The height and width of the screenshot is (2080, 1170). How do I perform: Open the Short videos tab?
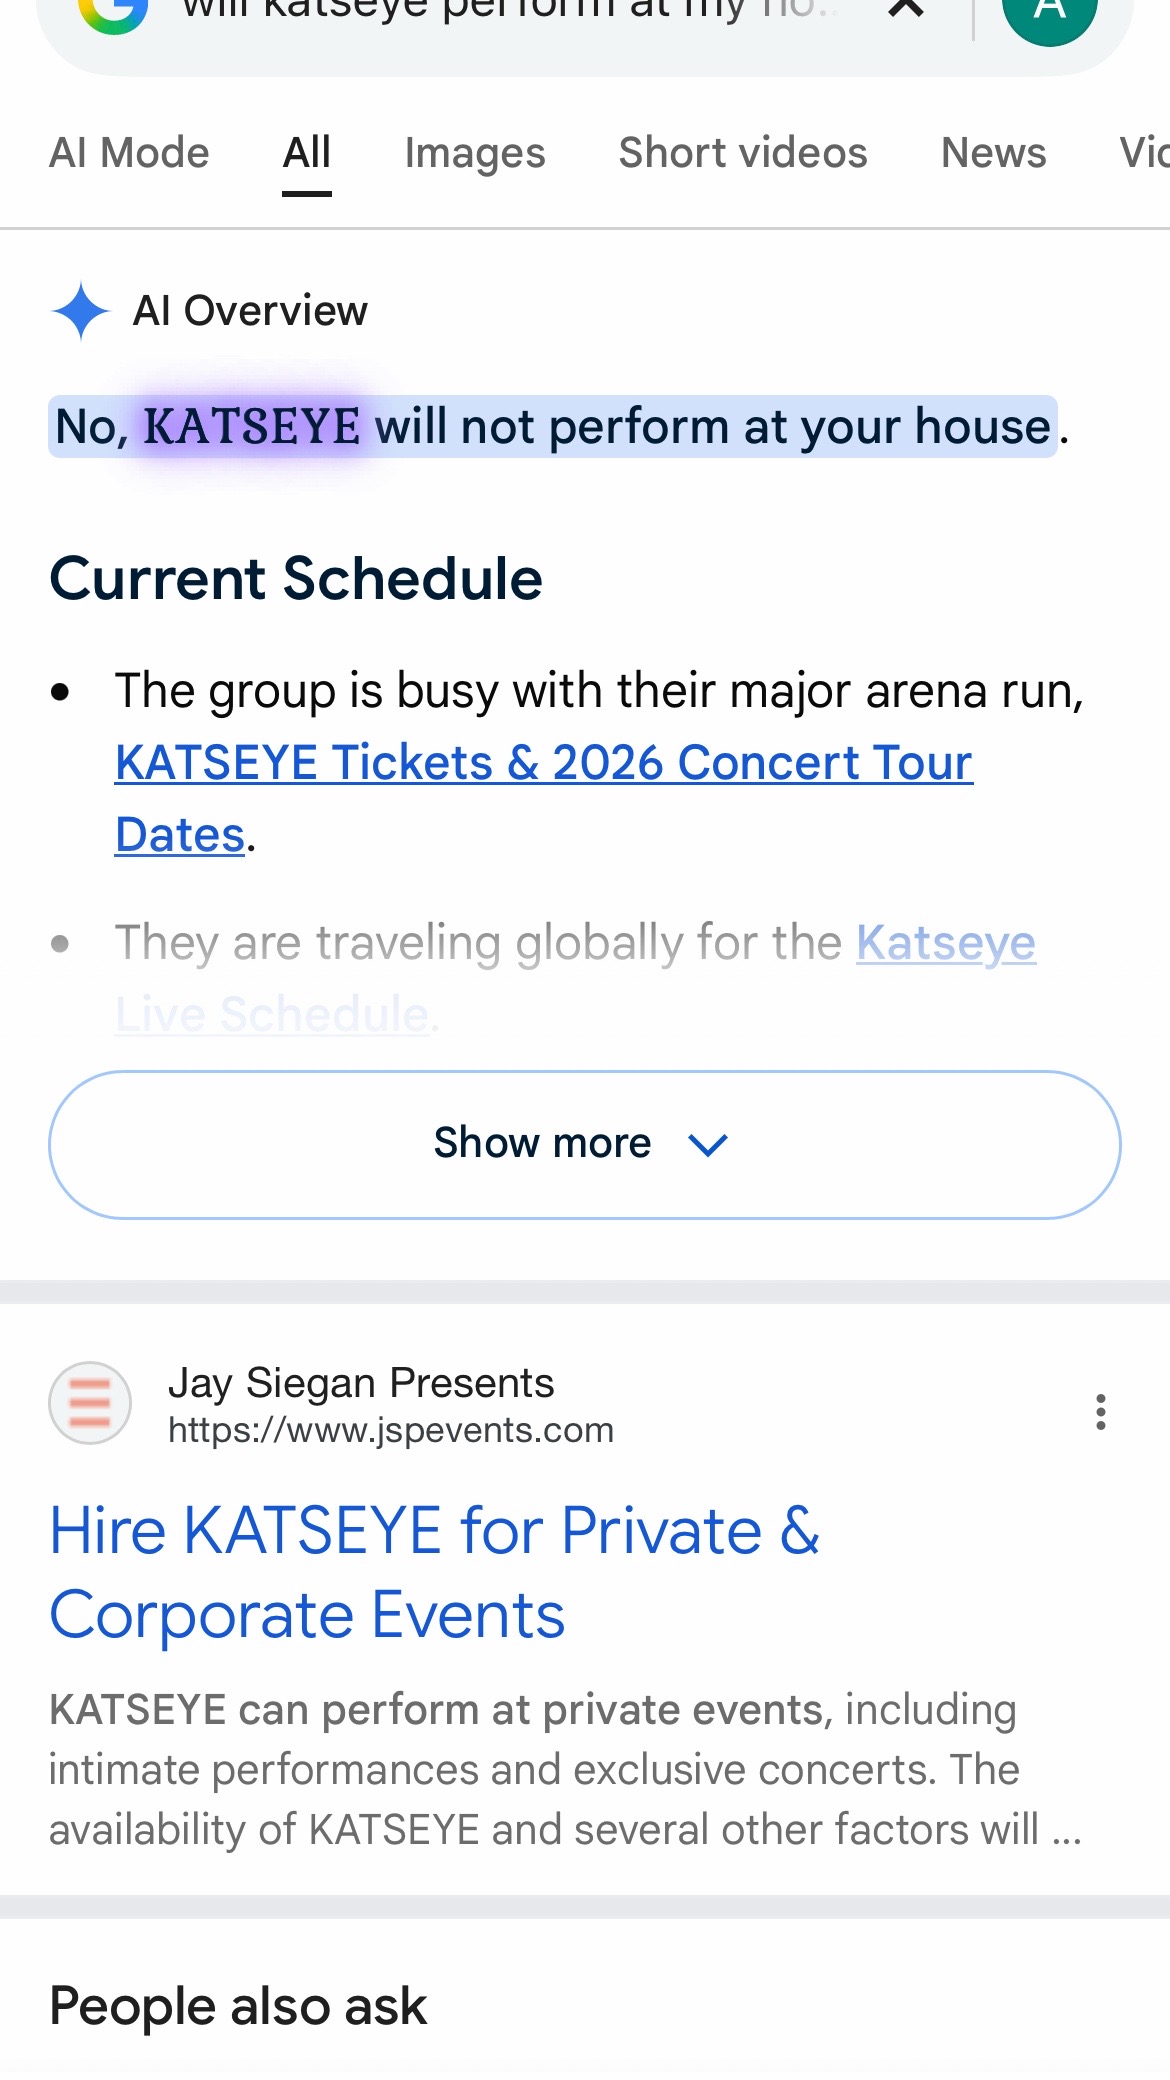[x=743, y=153]
